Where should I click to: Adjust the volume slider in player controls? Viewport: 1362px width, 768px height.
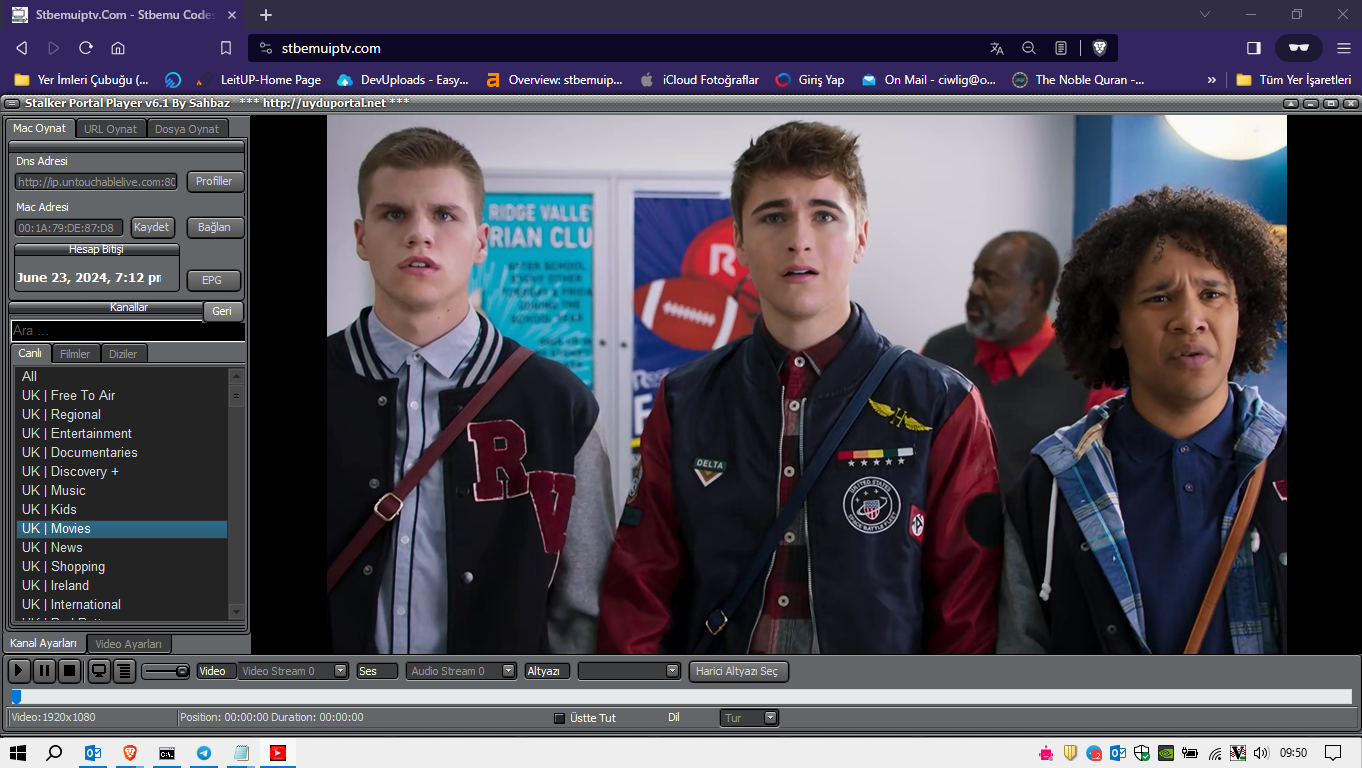click(x=165, y=671)
